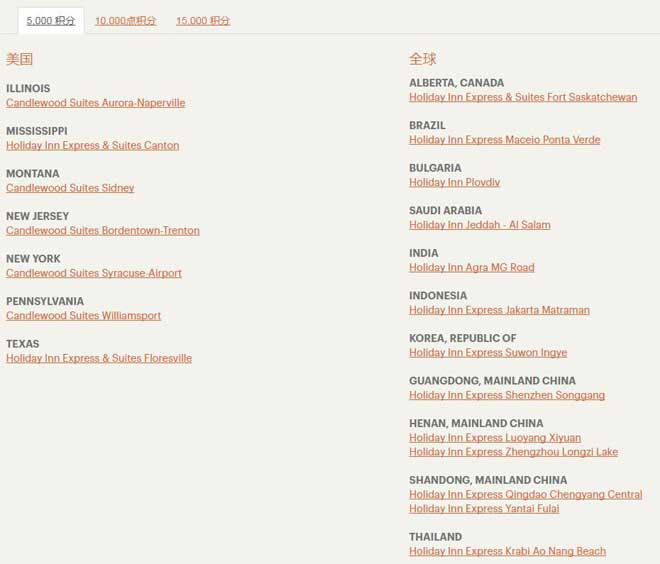660x564 pixels.
Task: Click the INDONESIA label
Action: pos(438,295)
